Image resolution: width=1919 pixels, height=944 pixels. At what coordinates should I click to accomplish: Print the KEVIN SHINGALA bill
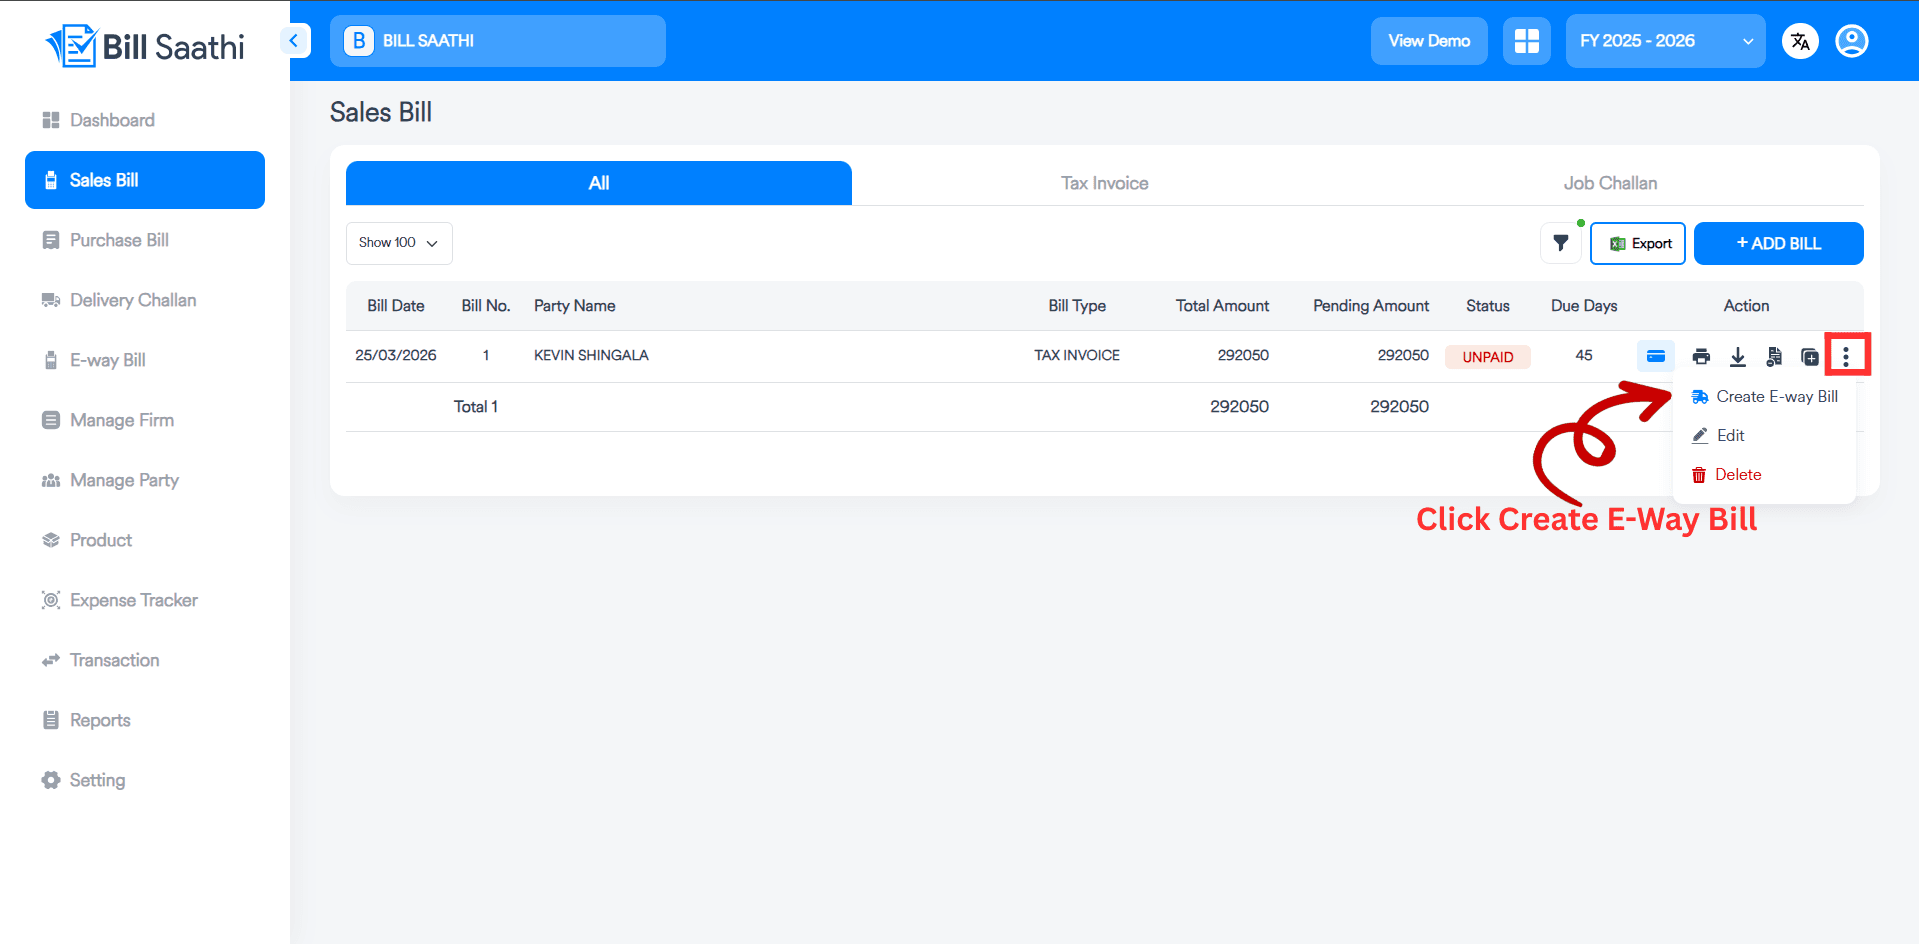(x=1701, y=356)
